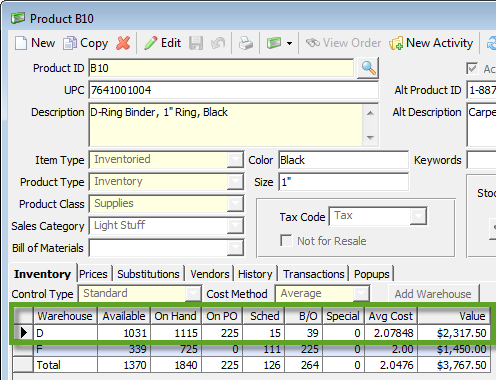The width and height of the screenshot is (496, 380).
Task: Open the Item Type dropdown
Action: (x=235, y=160)
